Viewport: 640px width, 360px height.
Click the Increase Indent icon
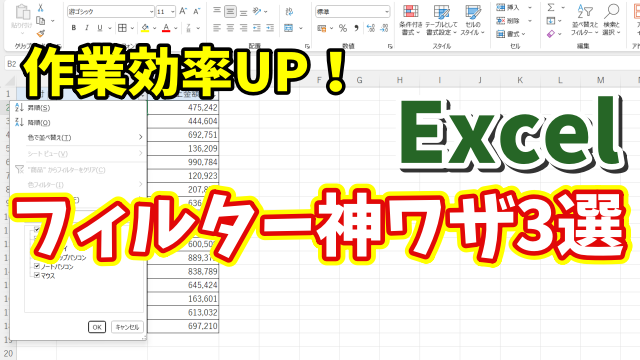click(270, 28)
